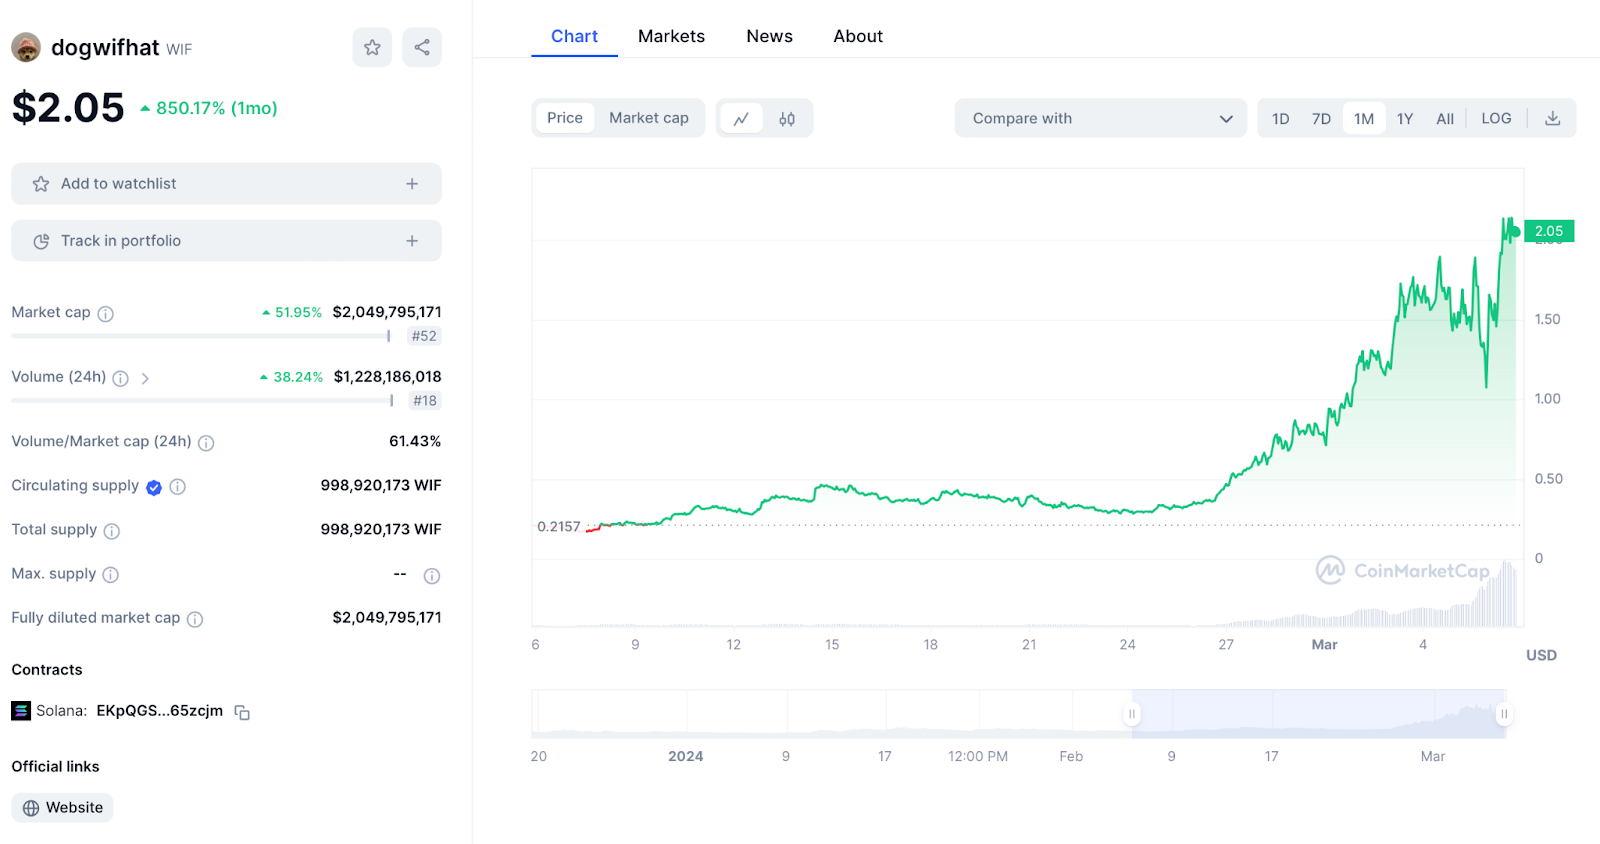Click the $2.05 price heading
Viewport: 1600px width, 844px height.
[x=68, y=108]
